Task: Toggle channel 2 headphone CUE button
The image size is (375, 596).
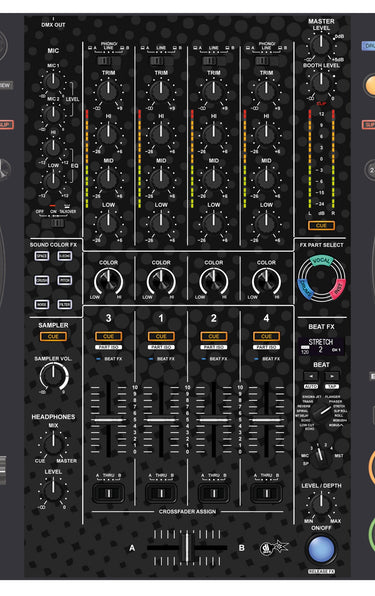Action: click(x=214, y=336)
